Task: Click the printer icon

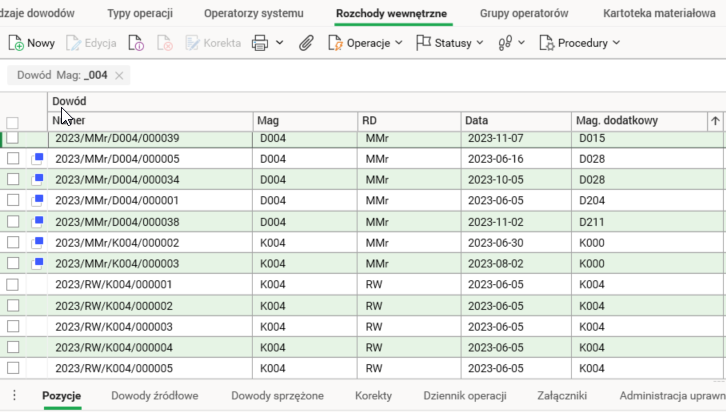Action: pos(260,43)
